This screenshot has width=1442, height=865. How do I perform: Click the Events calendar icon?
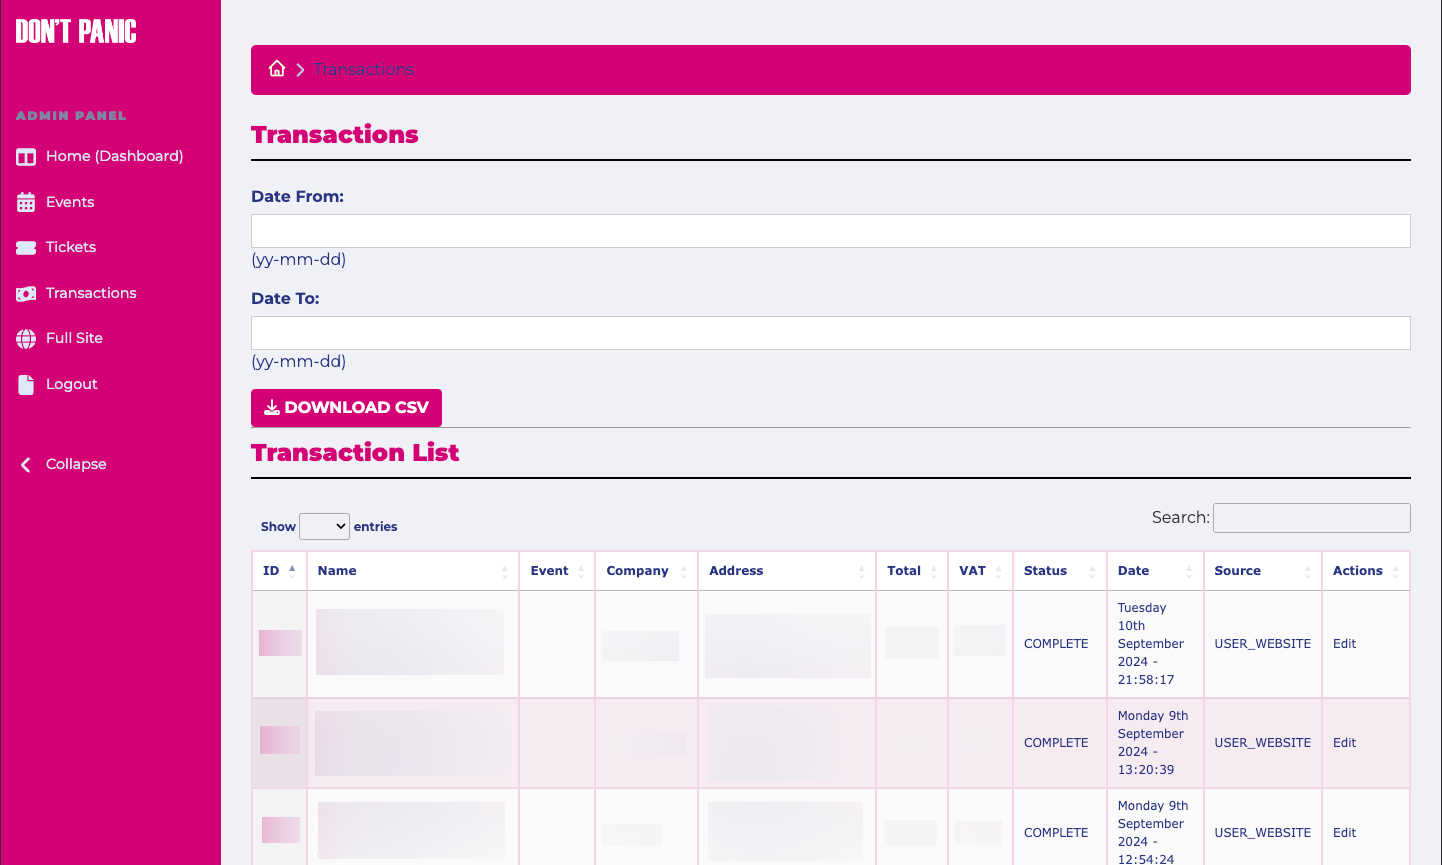[x=25, y=201]
